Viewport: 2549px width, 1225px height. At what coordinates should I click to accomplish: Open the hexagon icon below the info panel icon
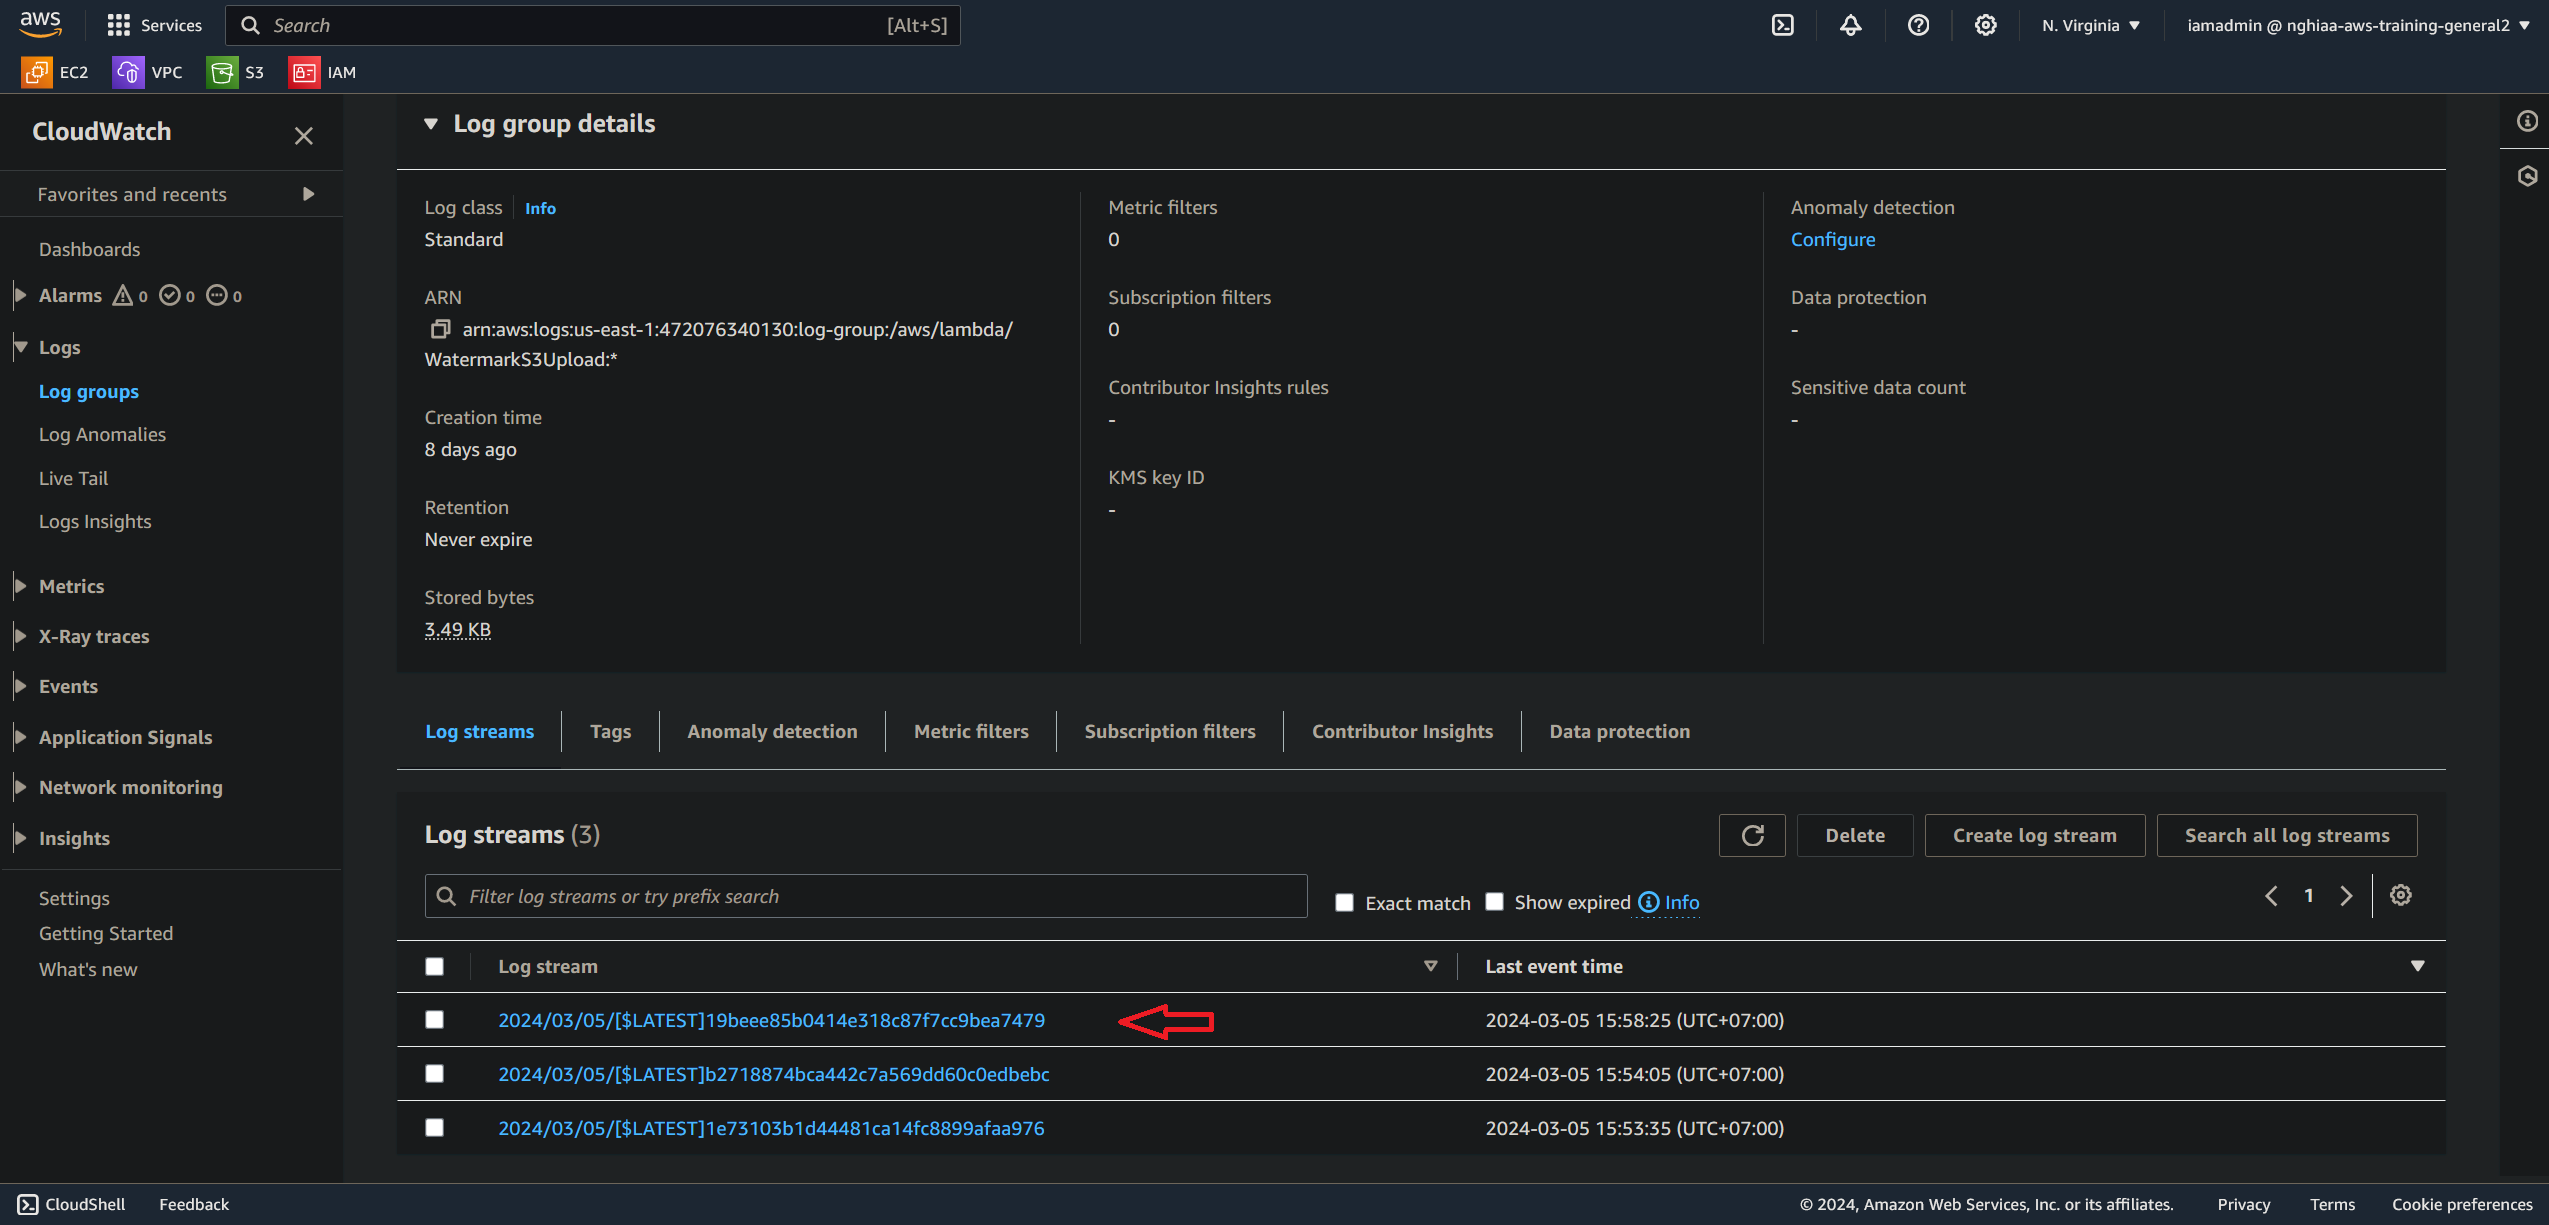pyautogui.click(x=2527, y=176)
